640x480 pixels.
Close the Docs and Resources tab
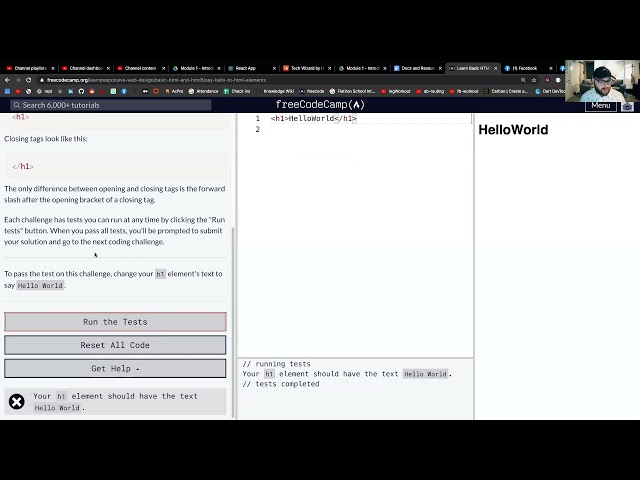point(440,69)
